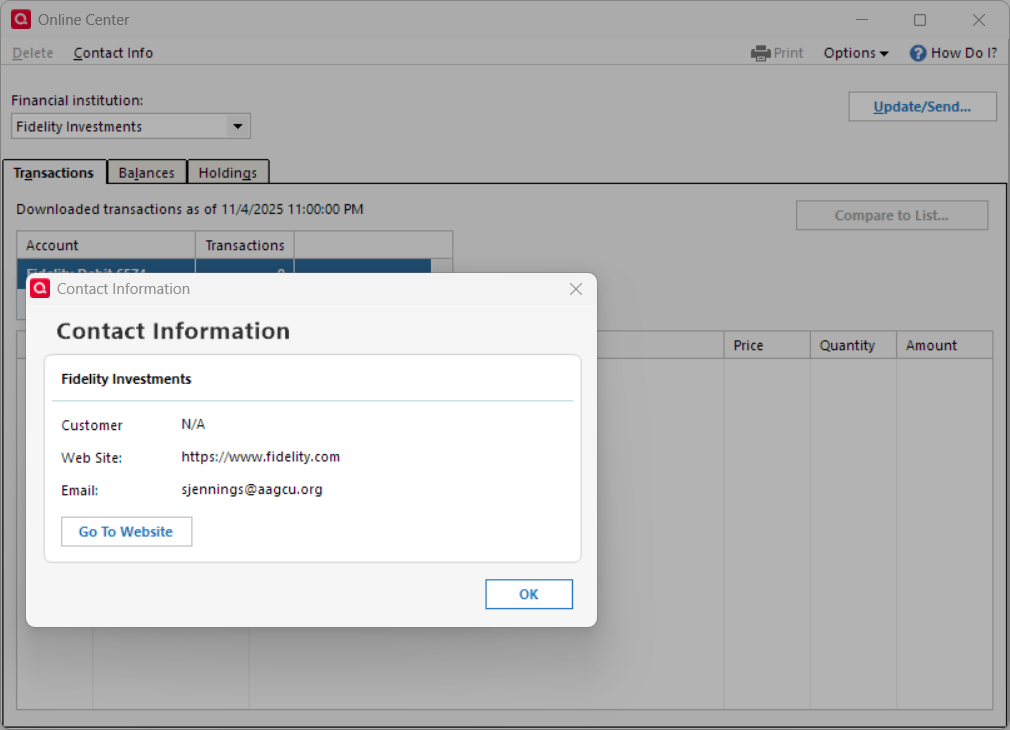Close the Online Center window
Image resolution: width=1010 pixels, height=730 pixels.
pos(978,20)
